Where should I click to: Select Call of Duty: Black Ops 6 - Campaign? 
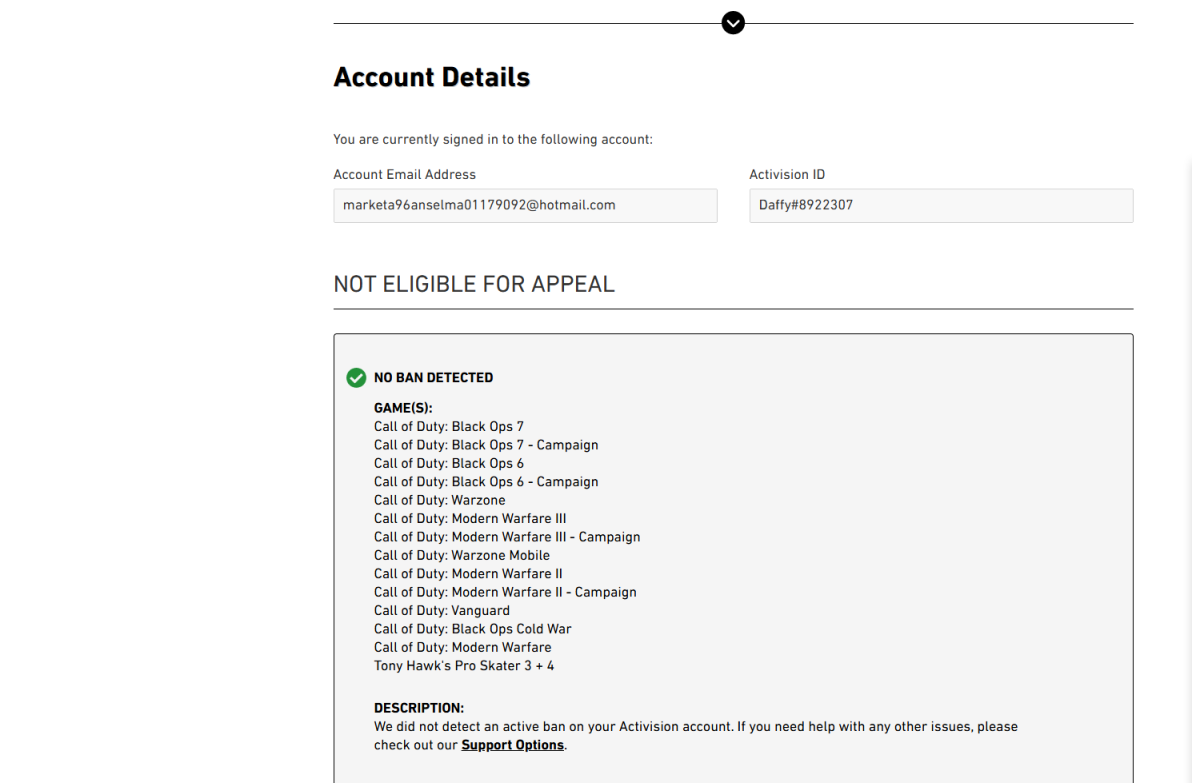[x=486, y=482]
